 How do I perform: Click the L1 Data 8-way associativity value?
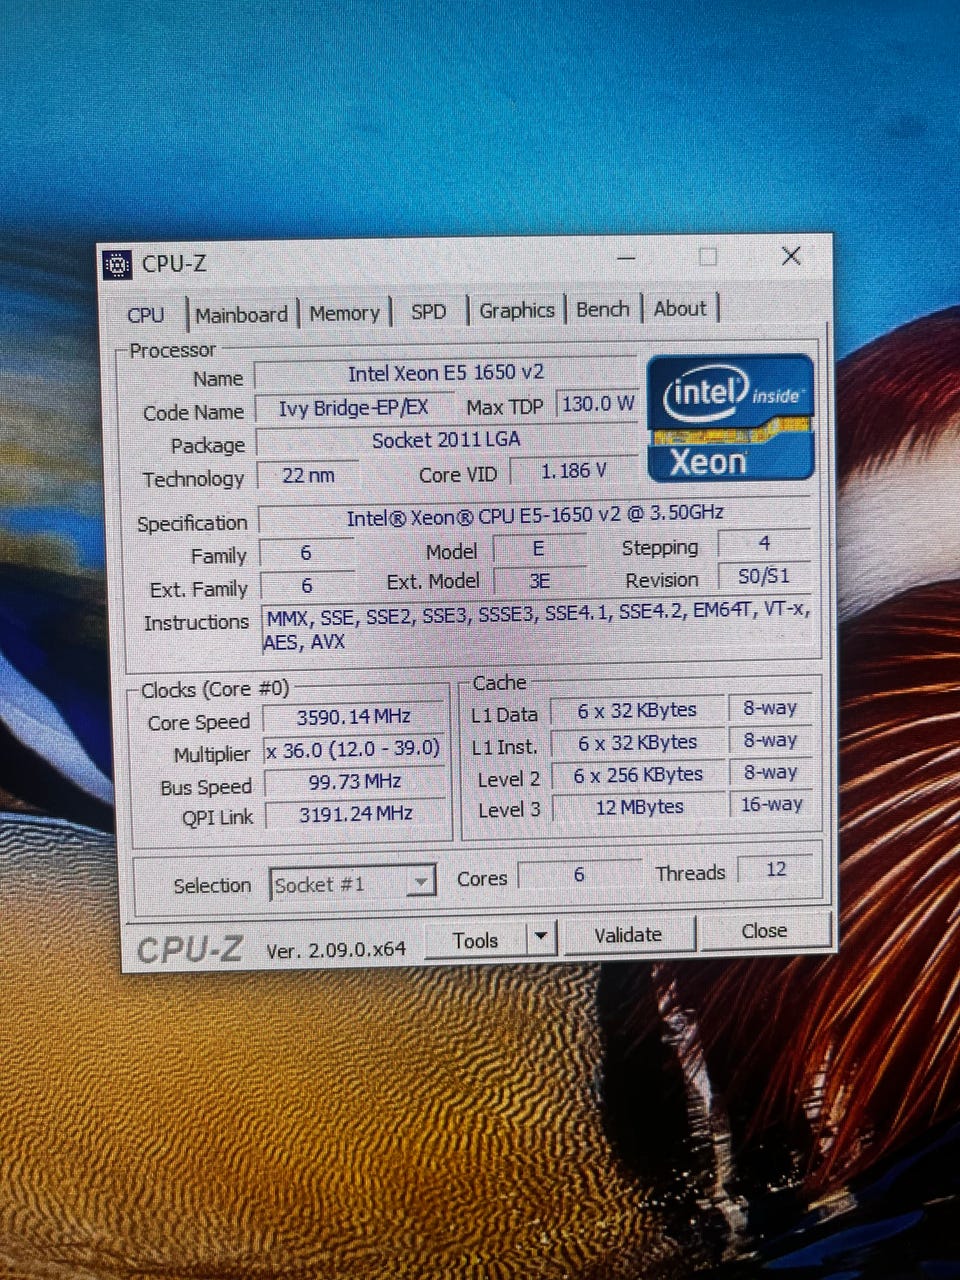pos(770,709)
